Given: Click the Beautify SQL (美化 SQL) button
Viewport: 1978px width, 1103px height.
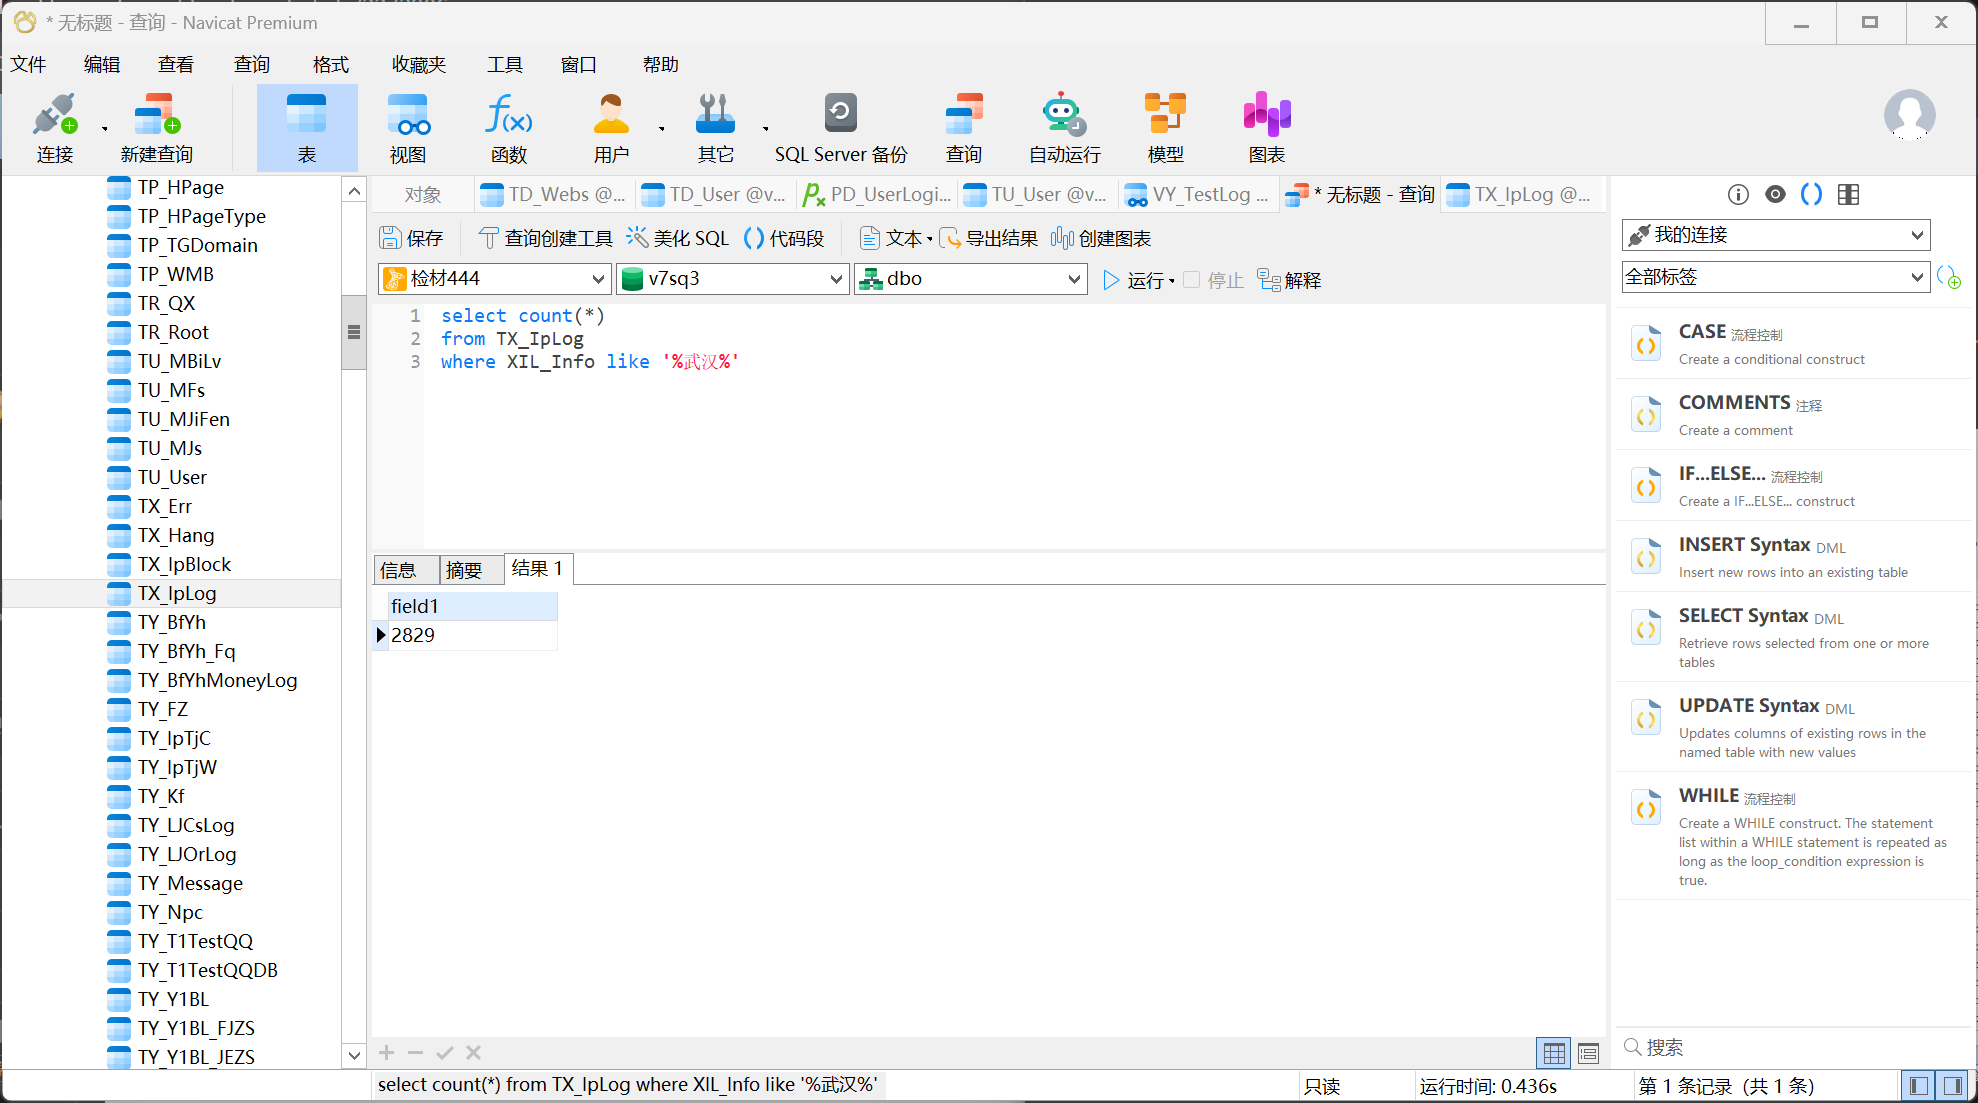Looking at the screenshot, I should pos(679,238).
